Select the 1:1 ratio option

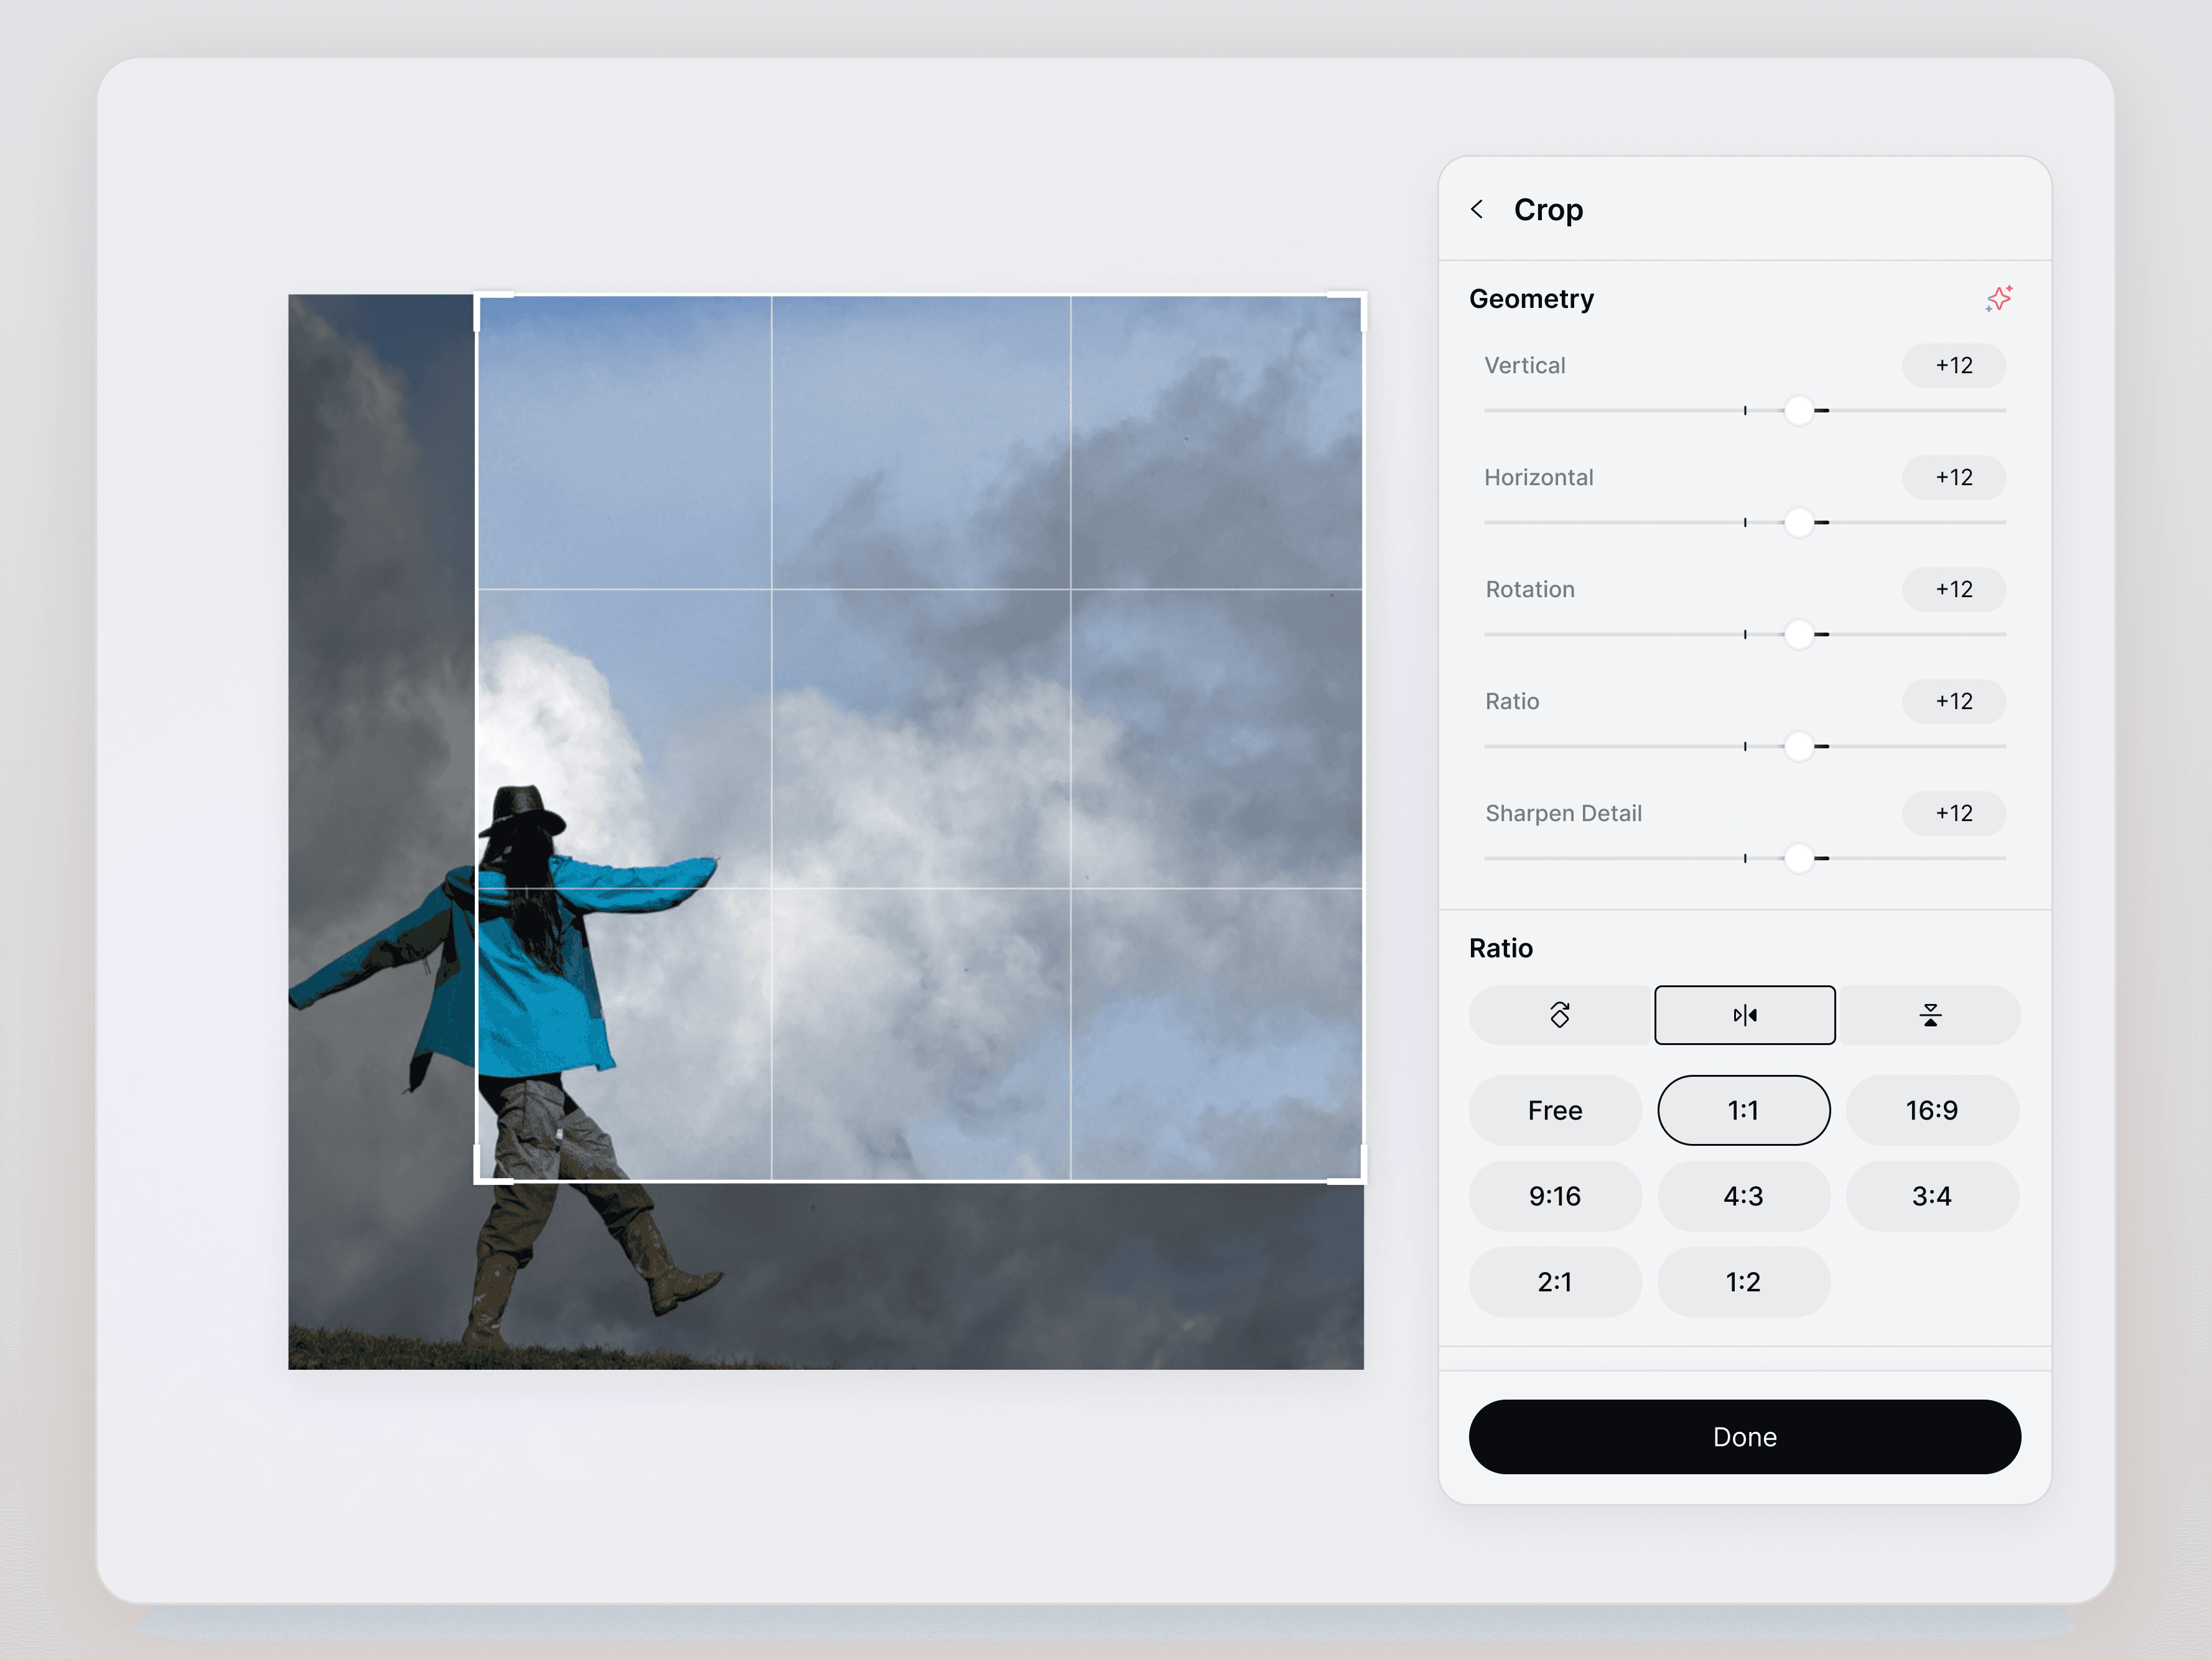click(1743, 1110)
